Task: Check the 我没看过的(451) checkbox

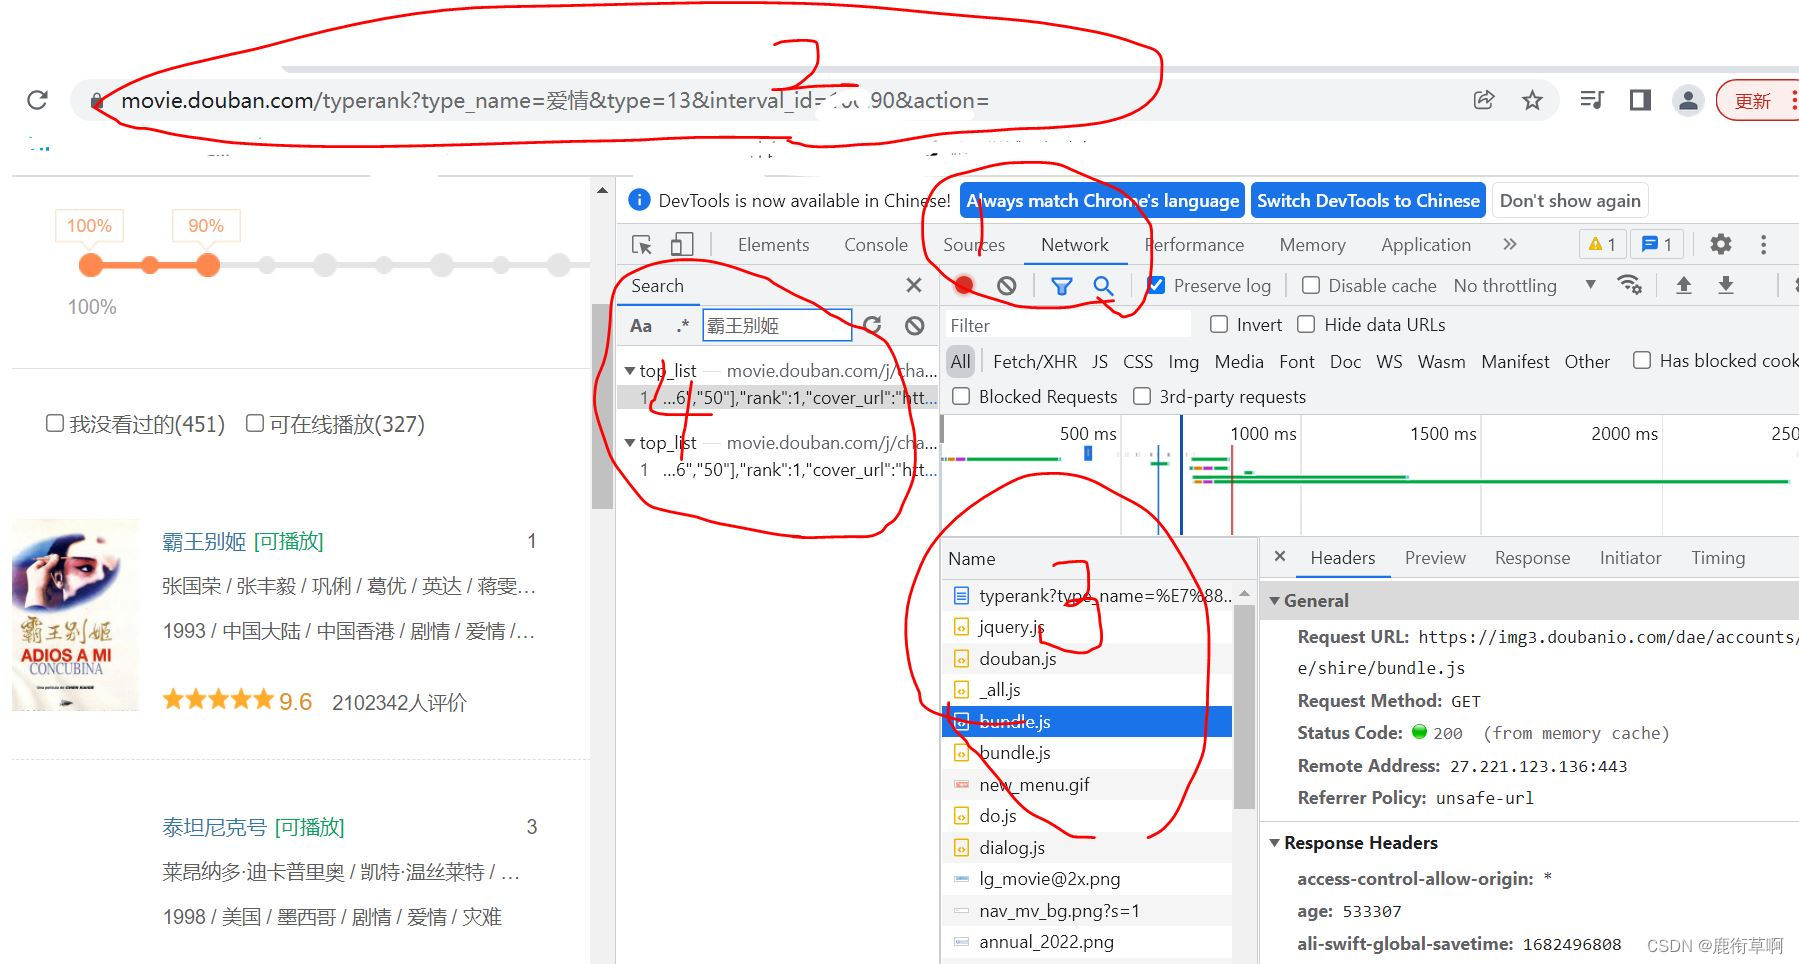Action: click(55, 423)
